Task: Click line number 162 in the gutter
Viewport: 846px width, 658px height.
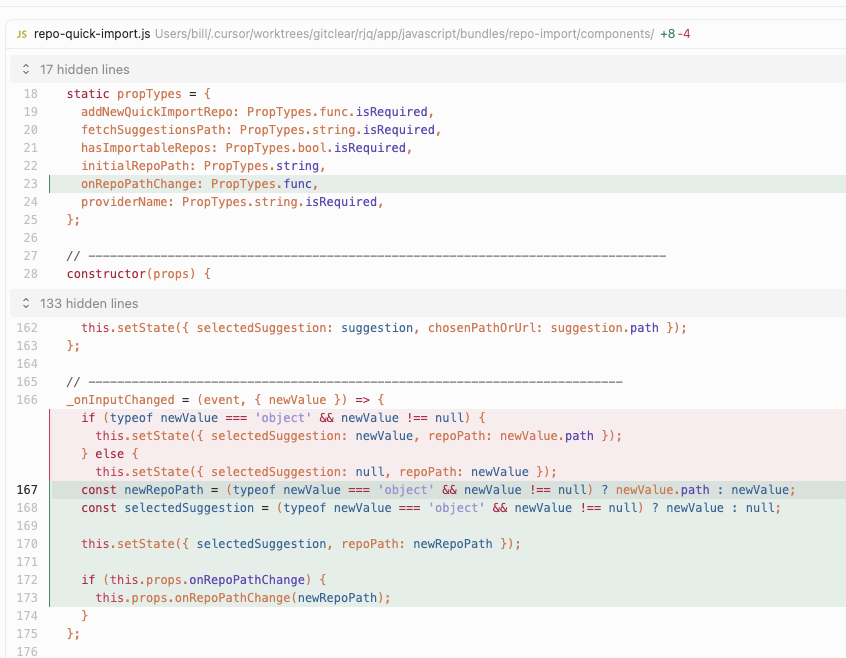Action: pyautogui.click(x=27, y=328)
